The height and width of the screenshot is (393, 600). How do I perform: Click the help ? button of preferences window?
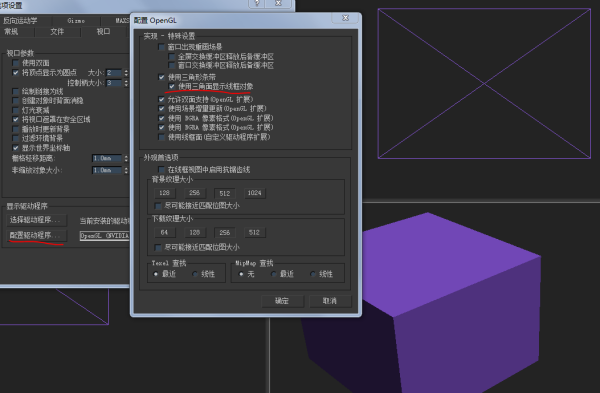[x=257, y=3]
